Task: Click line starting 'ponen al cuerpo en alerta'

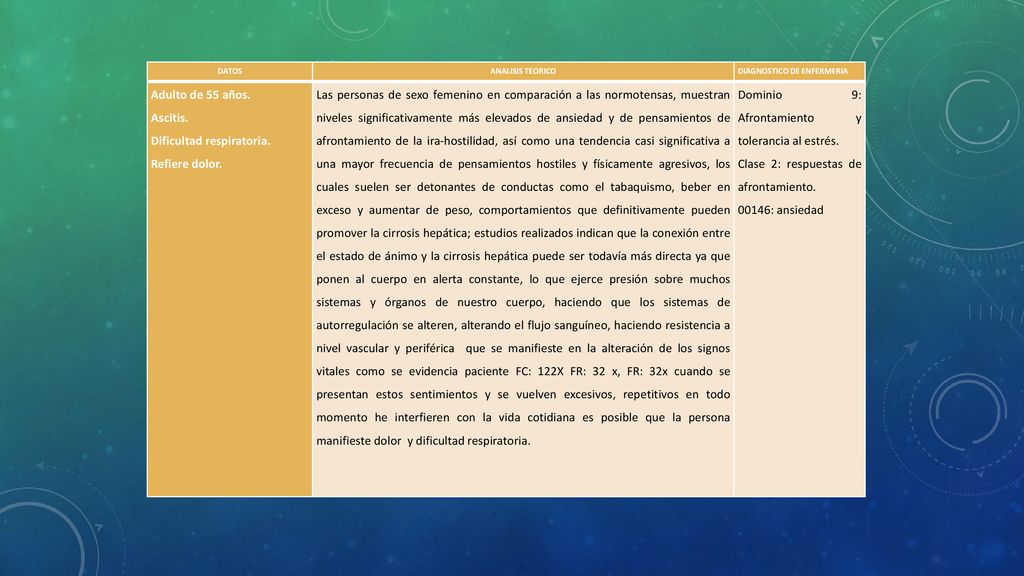Action: [x=523, y=280]
